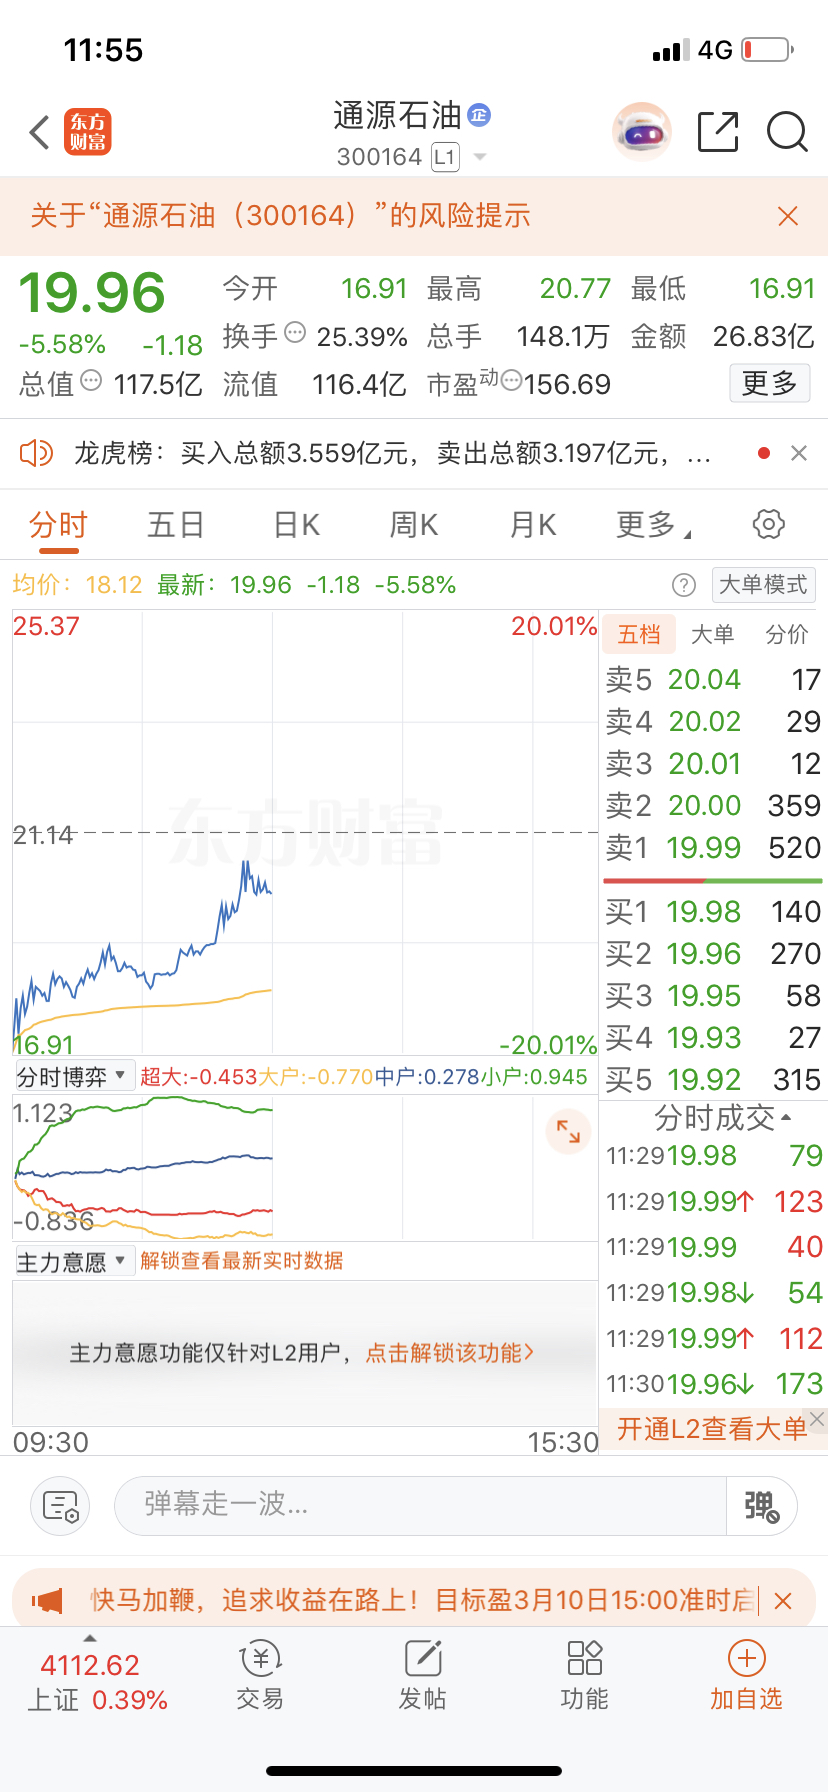Tap the 更多 stats button
Screen dimensions: 828x1792
769,383
